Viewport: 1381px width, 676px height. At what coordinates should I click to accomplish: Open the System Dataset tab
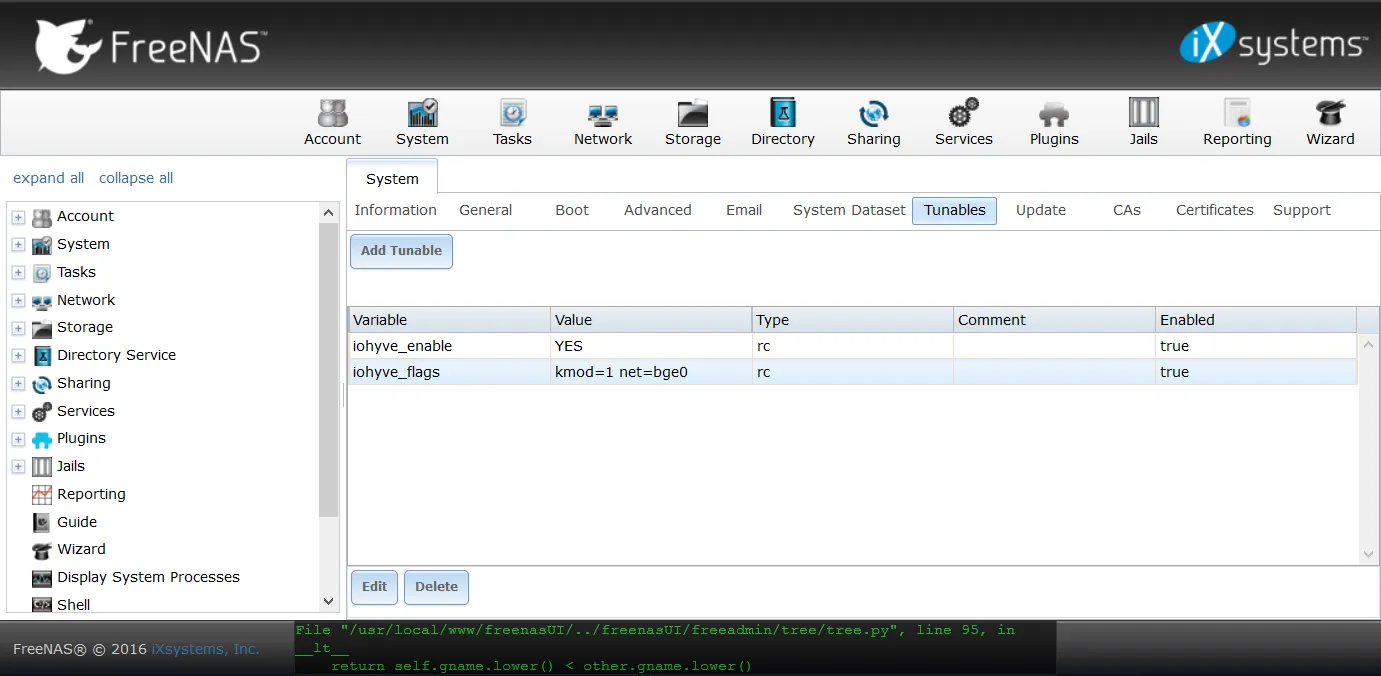click(848, 210)
